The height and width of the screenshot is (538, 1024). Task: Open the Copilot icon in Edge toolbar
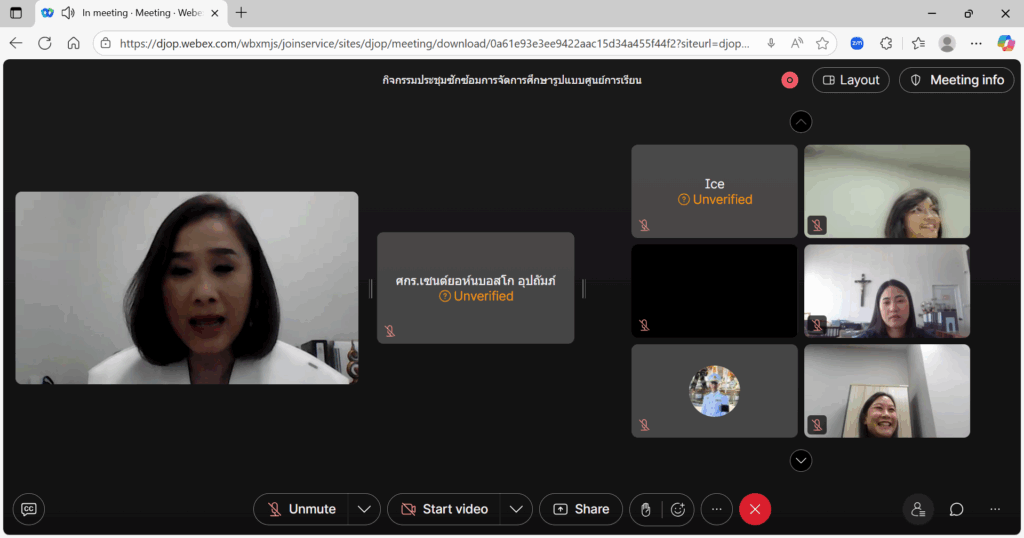click(1006, 43)
